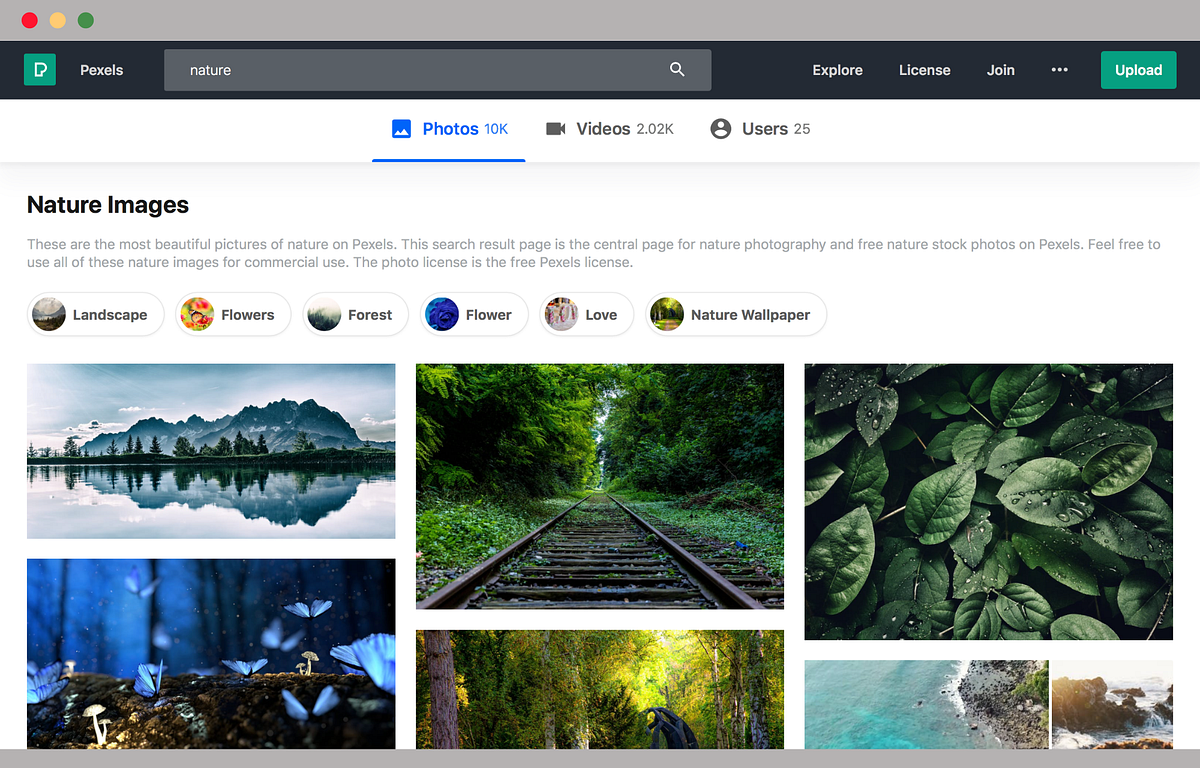
Task: Select the Love filter chip
Action: click(586, 314)
